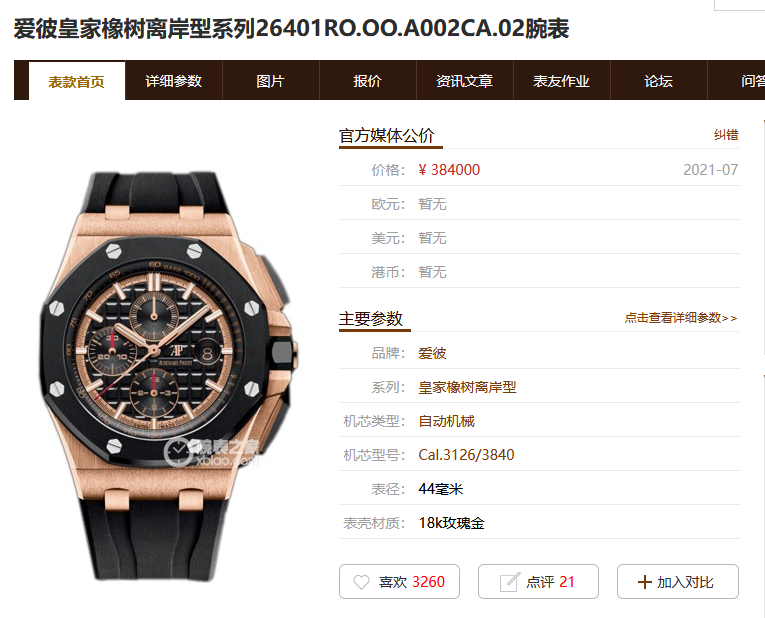Open the 皇家橡树离岸型 series link
This screenshot has height=618, width=765.
click(x=467, y=387)
